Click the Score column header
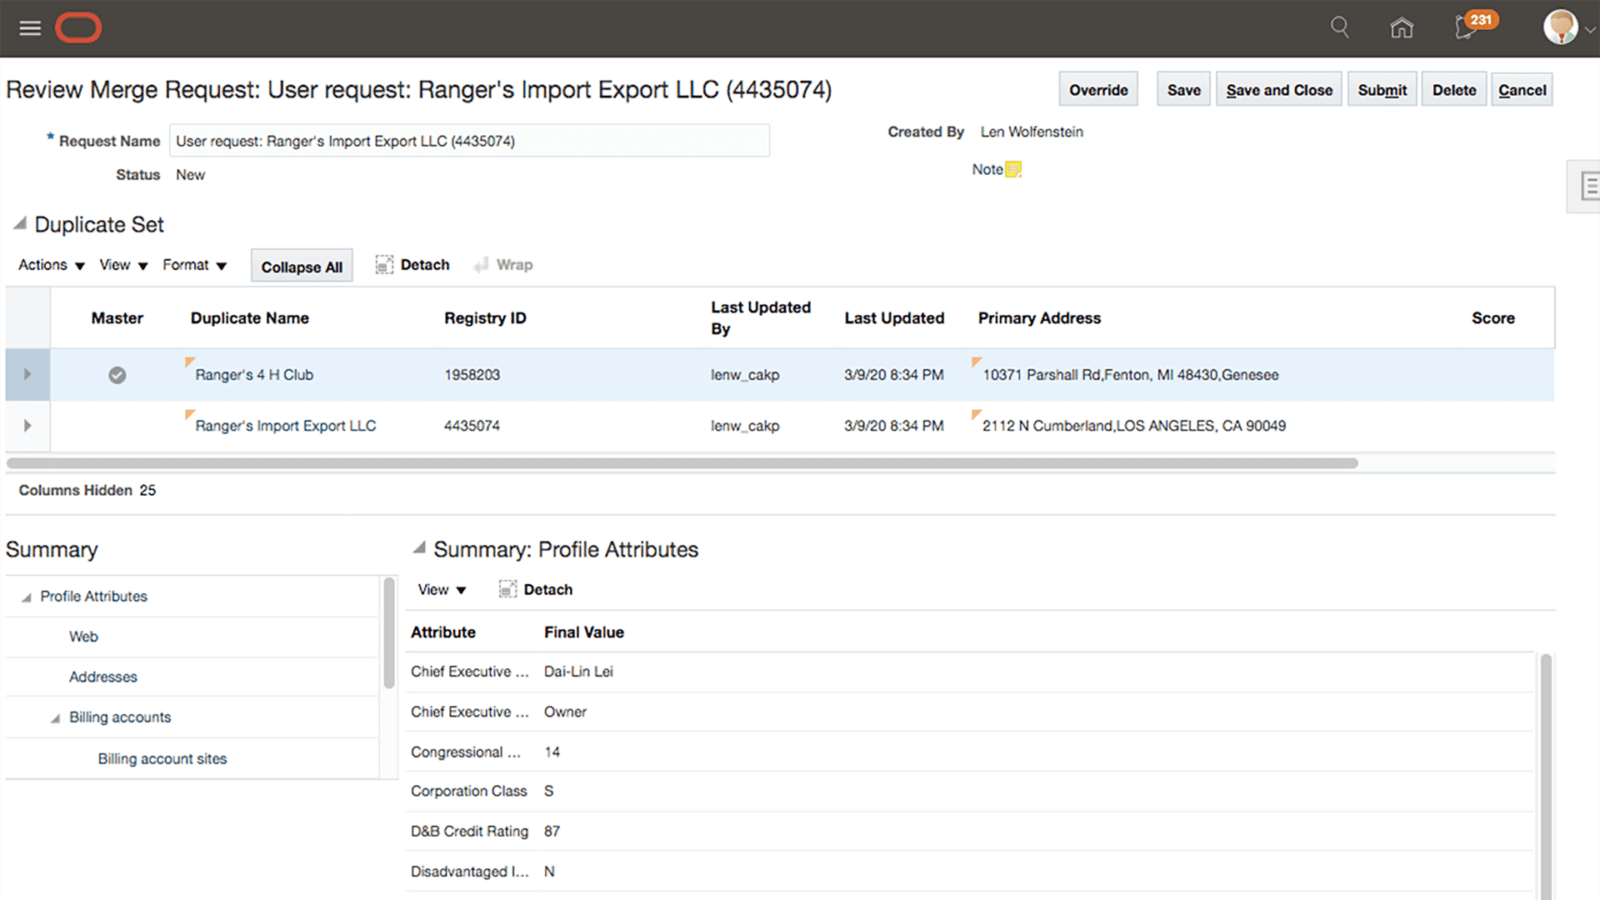 (1493, 318)
